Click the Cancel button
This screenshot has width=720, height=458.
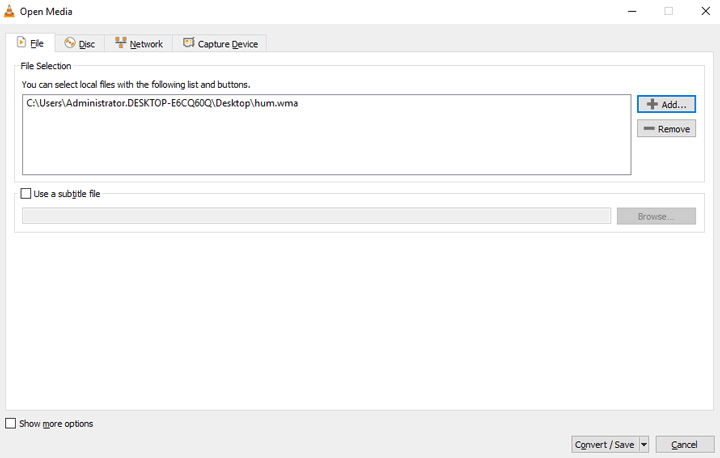[685, 444]
